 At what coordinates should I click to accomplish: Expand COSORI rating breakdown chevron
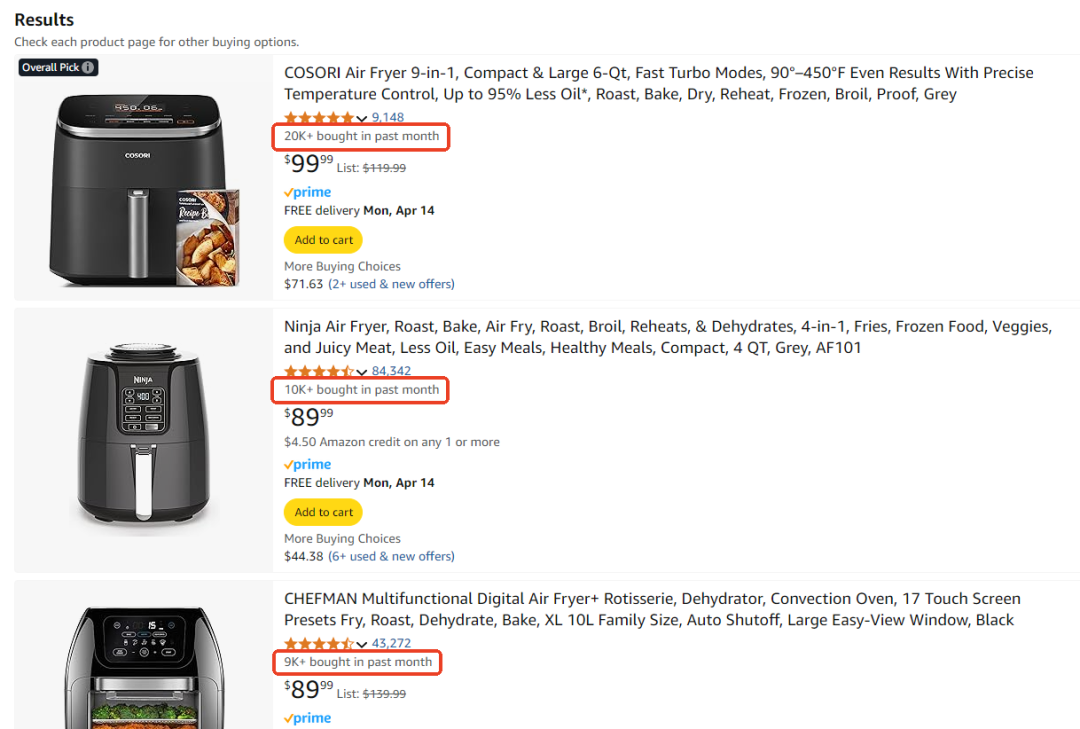tap(362, 119)
